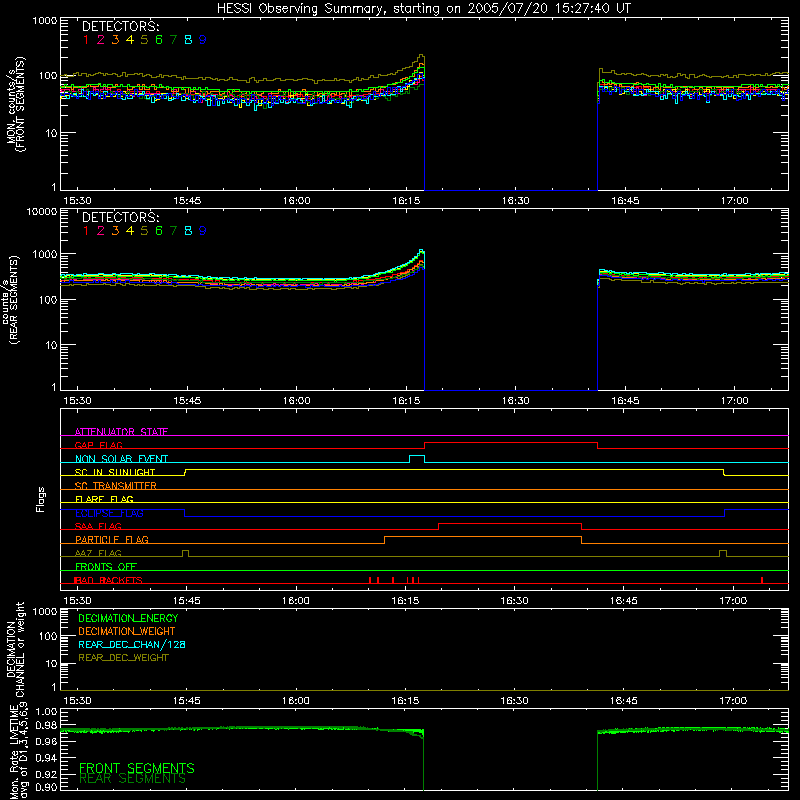Click the AA7 FLAG label
This screenshot has width=800, height=800.
pyautogui.click(x=98, y=553)
